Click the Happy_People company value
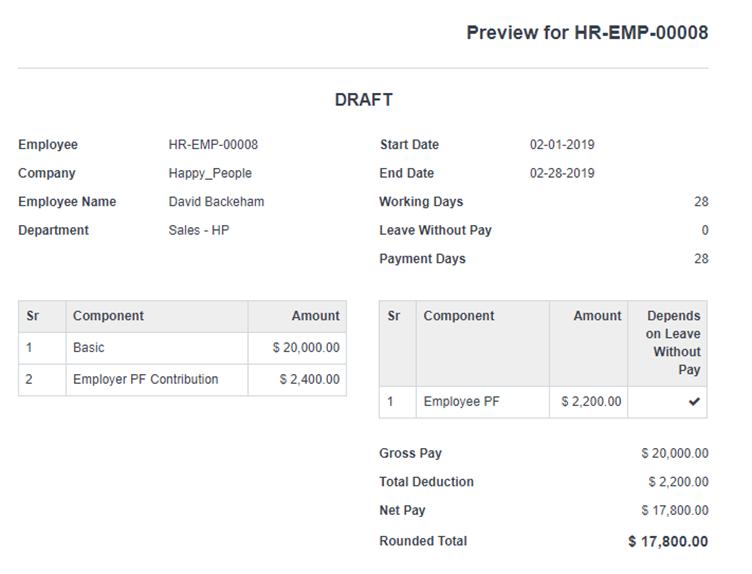This screenshot has width=752, height=574. (210, 173)
